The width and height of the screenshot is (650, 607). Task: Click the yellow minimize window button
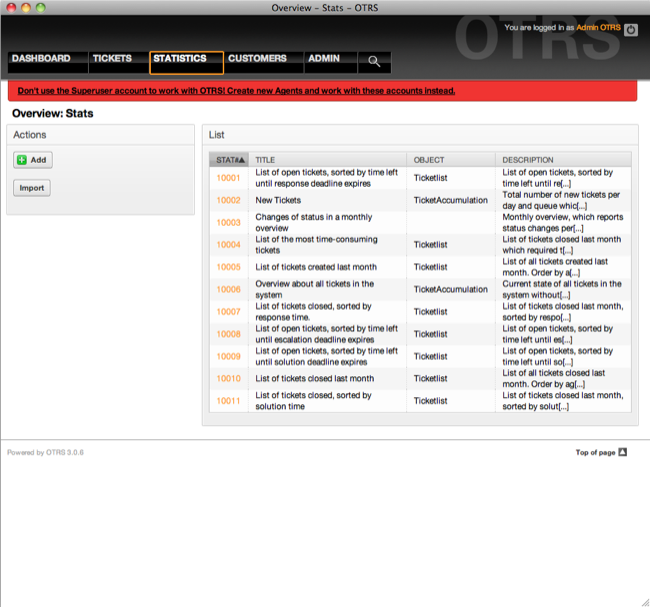click(26, 7)
